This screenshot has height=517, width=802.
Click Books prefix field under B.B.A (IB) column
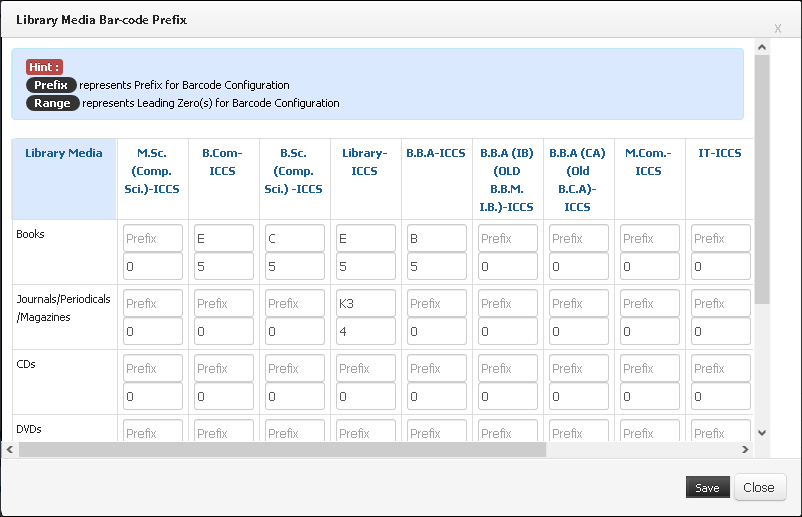(508, 238)
